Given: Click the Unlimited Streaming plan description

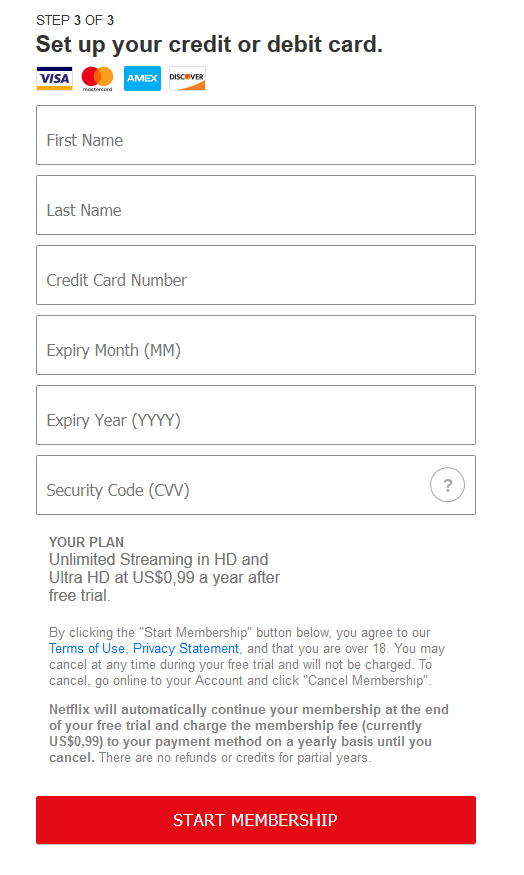Looking at the screenshot, I should click(164, 578).
